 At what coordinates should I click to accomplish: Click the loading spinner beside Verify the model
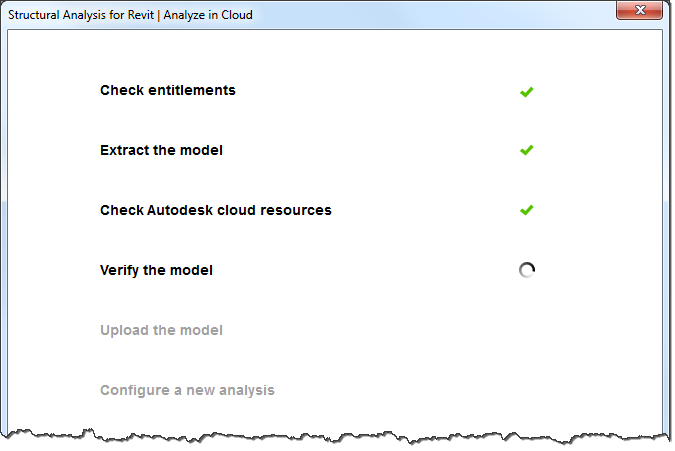pyautogui.click(x=527, y=270)
